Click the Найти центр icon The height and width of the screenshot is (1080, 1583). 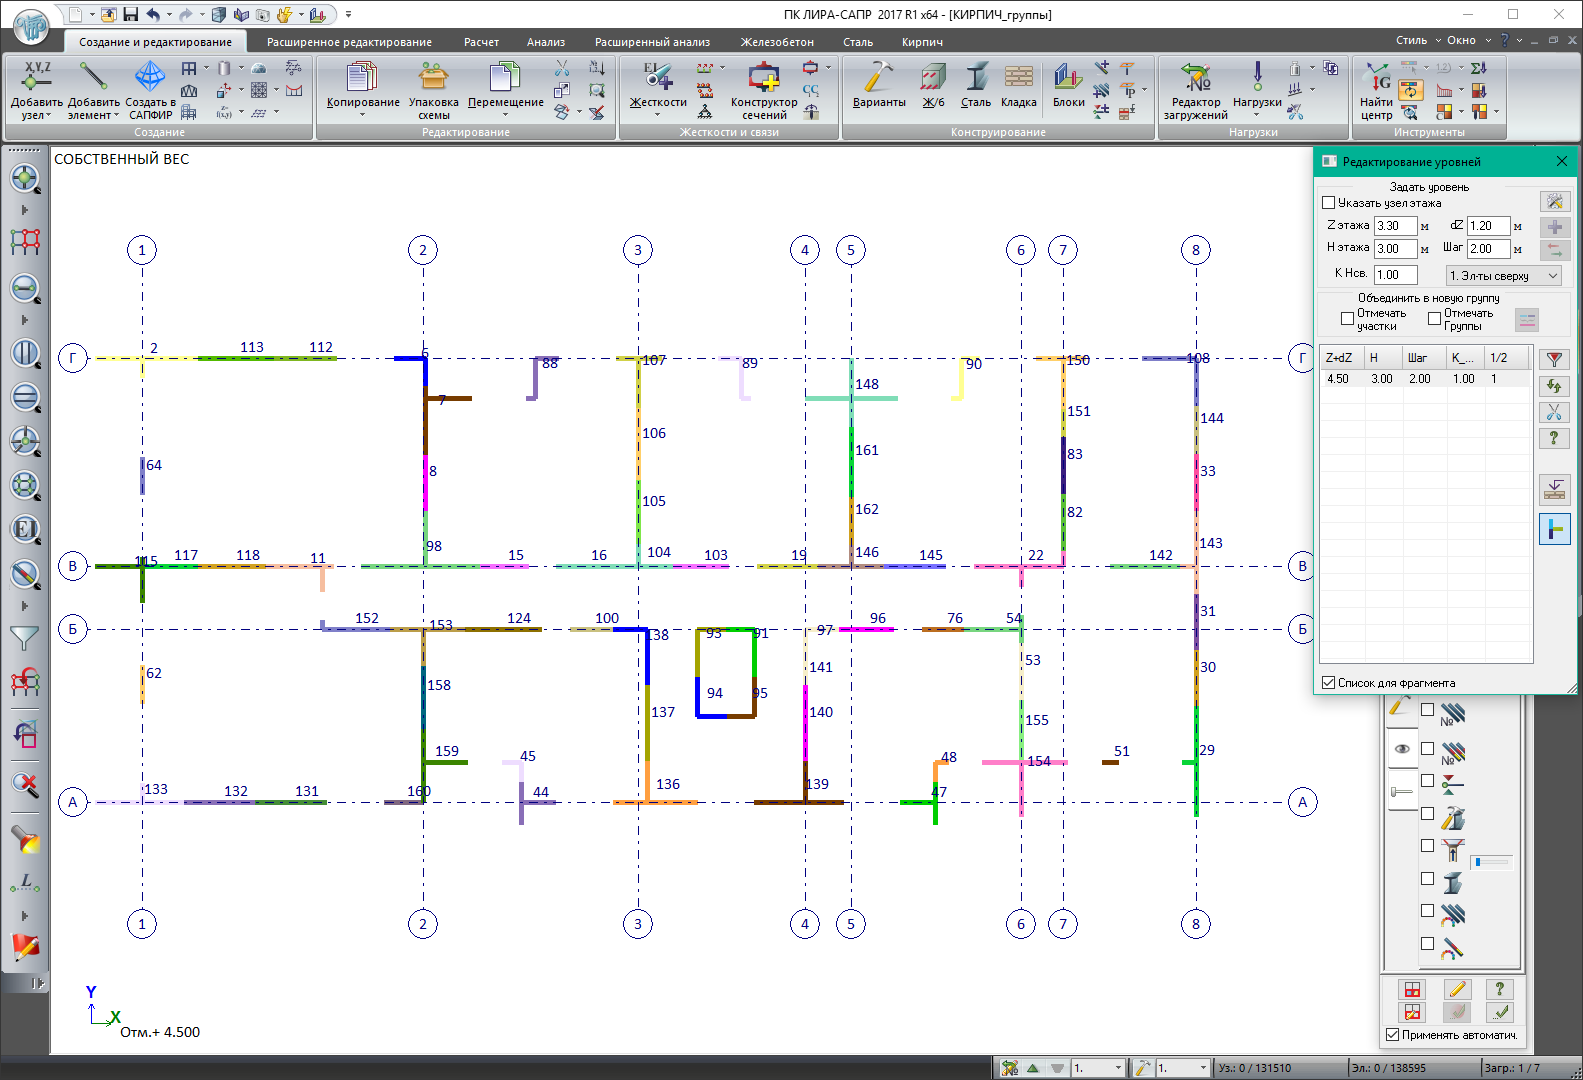(1376, 78)
